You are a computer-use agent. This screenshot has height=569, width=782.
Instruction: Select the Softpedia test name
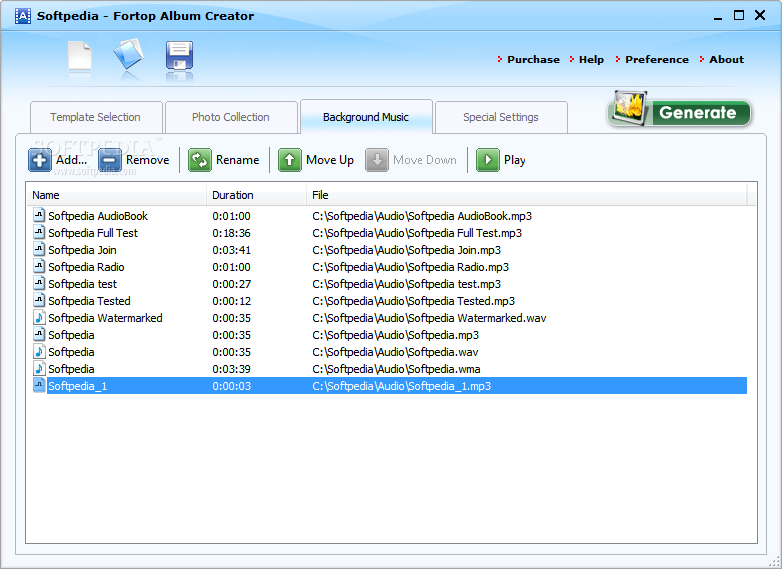tap(82, 284)
